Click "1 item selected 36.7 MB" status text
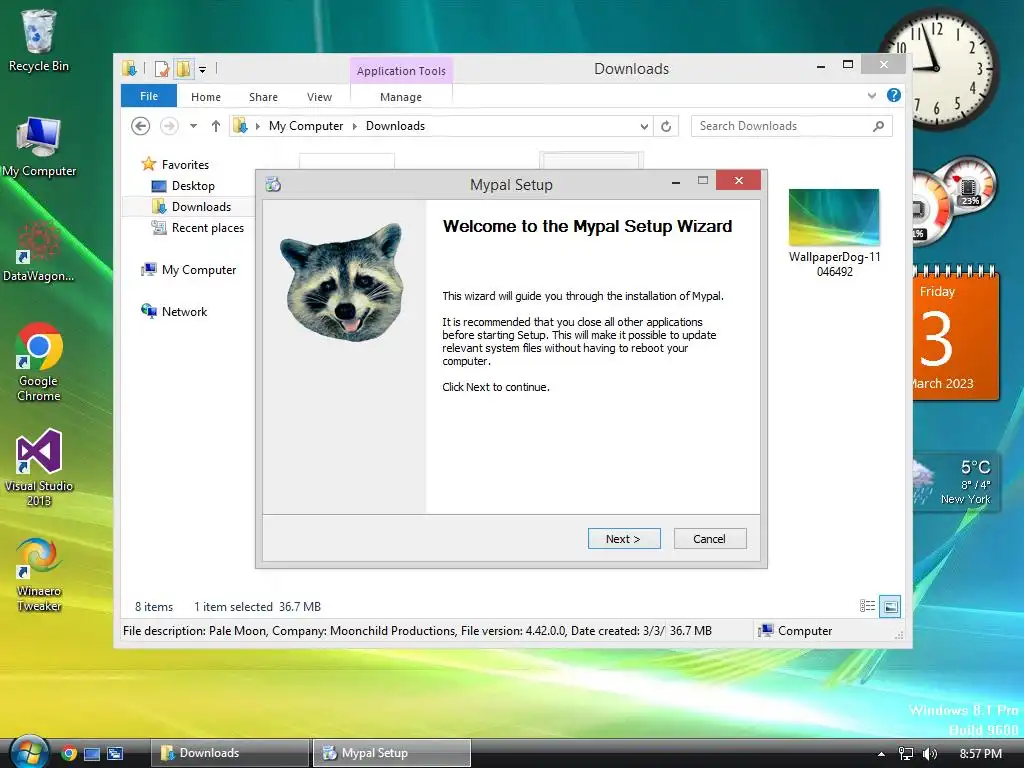1024x768 pixels. (257, 607)
